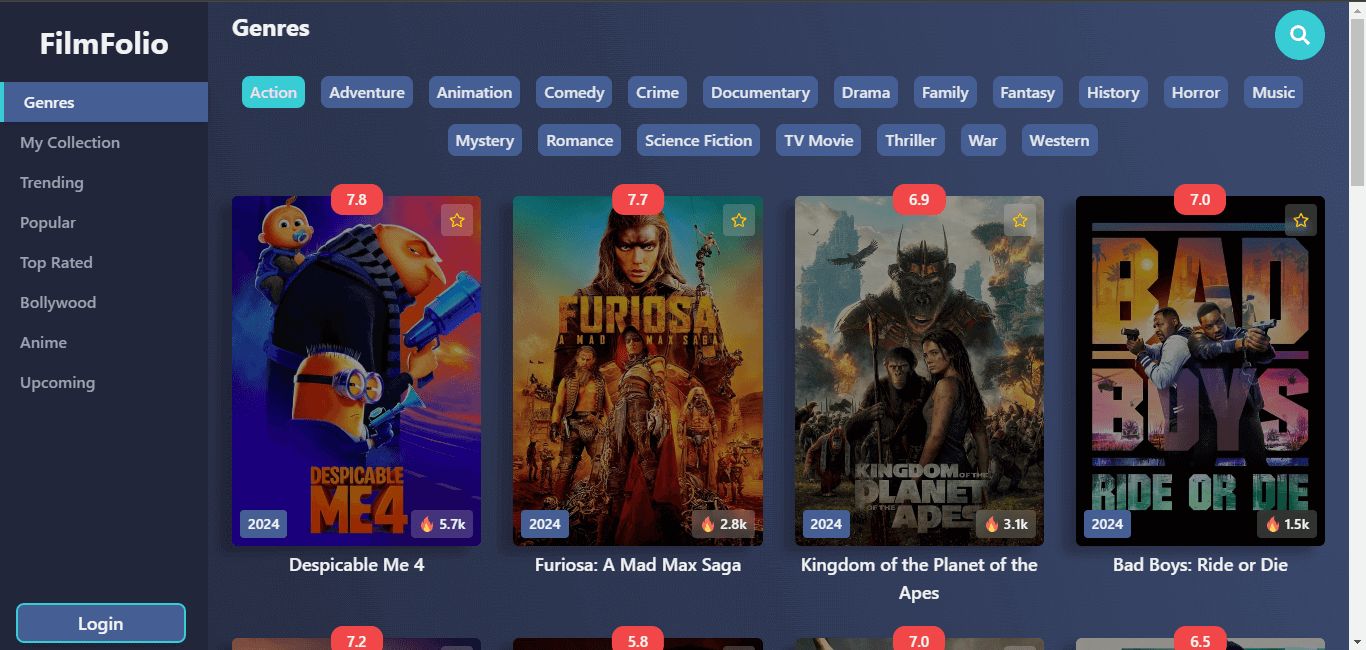Click the 1.5k popularity flame badge
Viewport: 1366px width, 650px height.
pos(1287,524)
